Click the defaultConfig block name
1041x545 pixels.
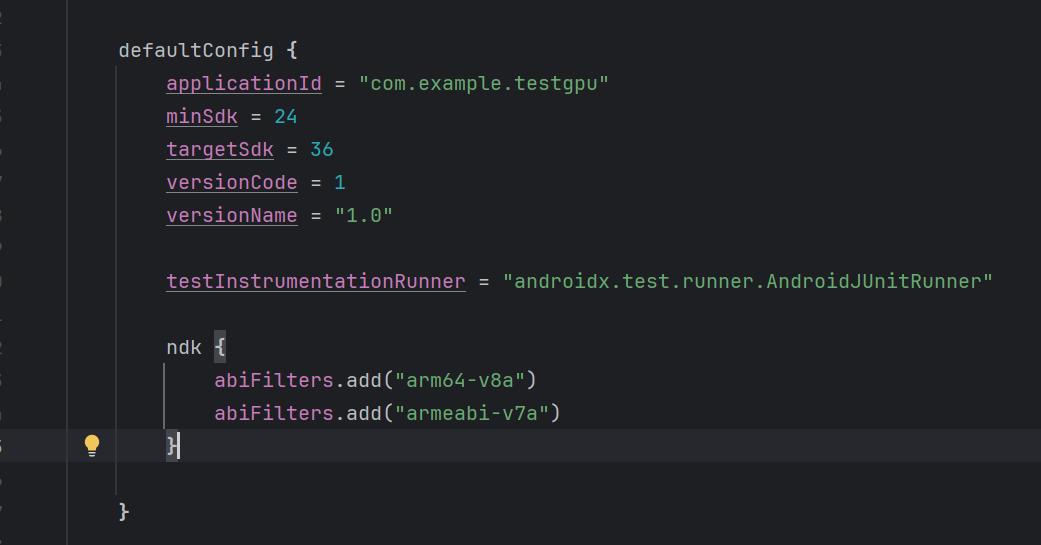tap(196, 50)
